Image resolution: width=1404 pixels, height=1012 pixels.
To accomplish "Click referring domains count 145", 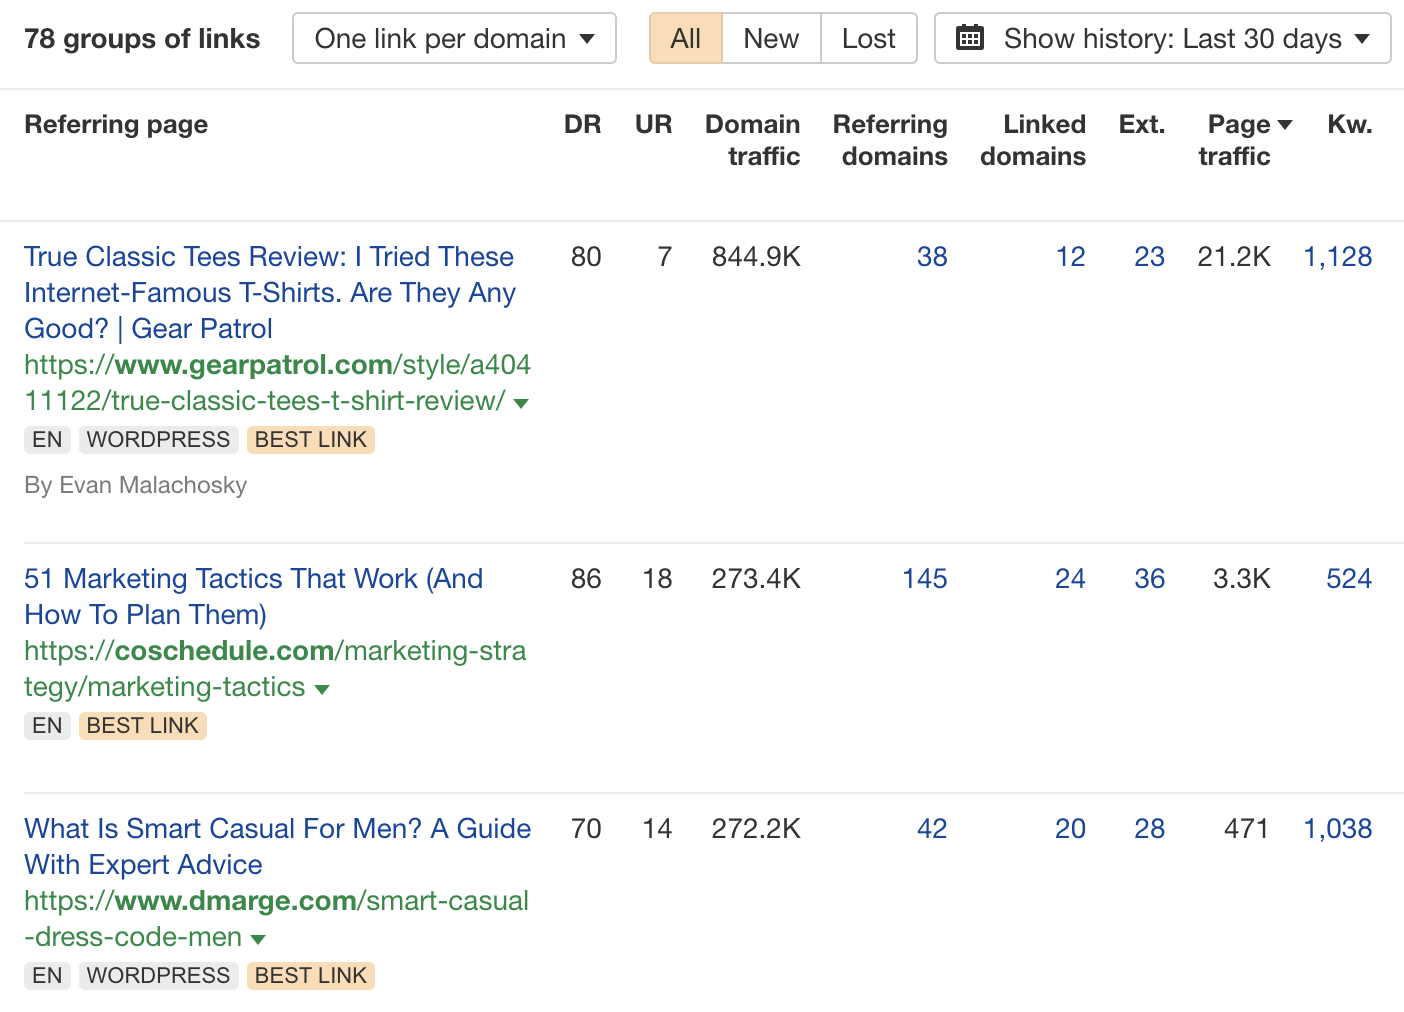I will pos(924,579).
